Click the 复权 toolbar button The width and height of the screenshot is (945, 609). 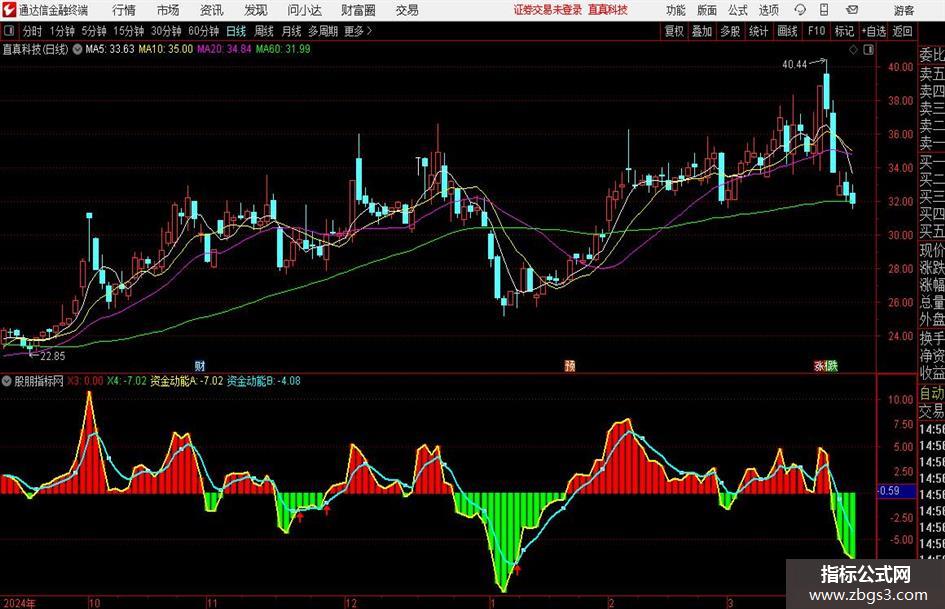click(x=674, y=31)
